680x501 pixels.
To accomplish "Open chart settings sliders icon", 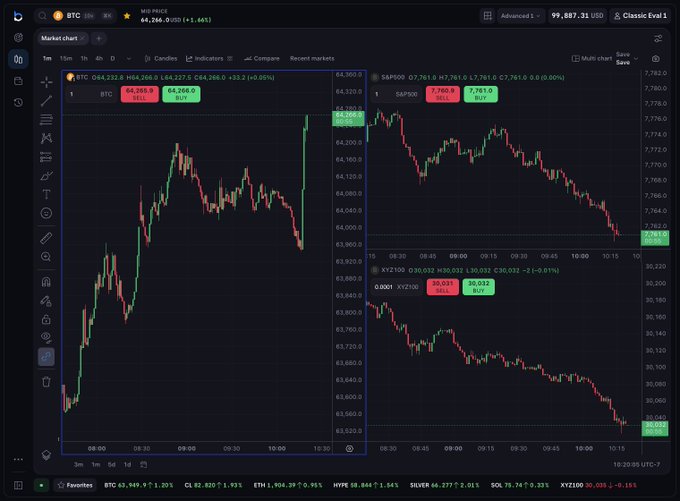I will pyautogui.click(x=658, y=39).
